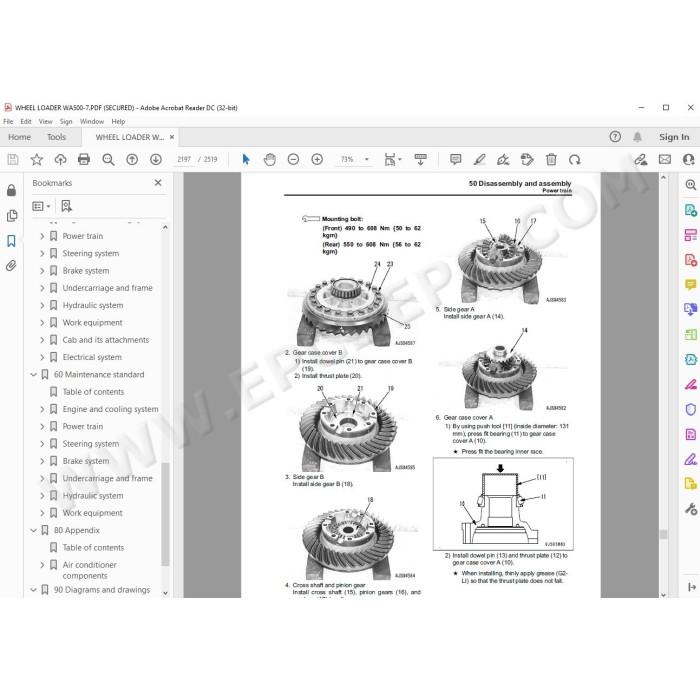Expand the Electrical system bookmark

[x=42, y=357]
